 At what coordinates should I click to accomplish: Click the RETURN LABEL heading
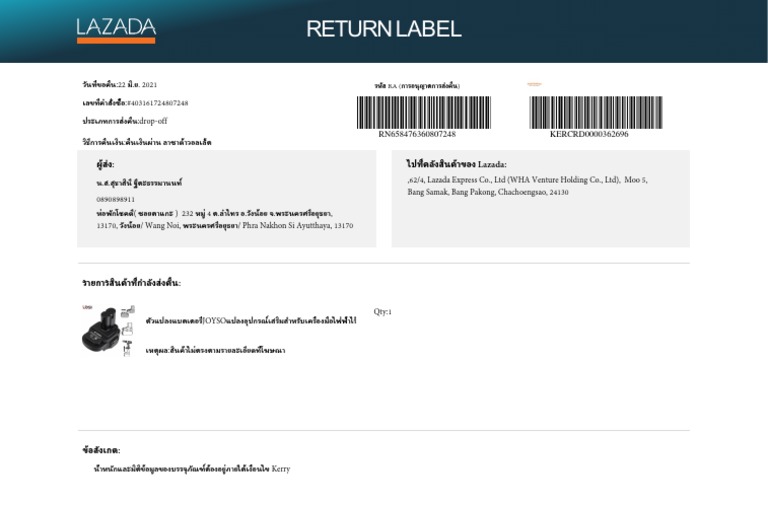tap(383, 29)
